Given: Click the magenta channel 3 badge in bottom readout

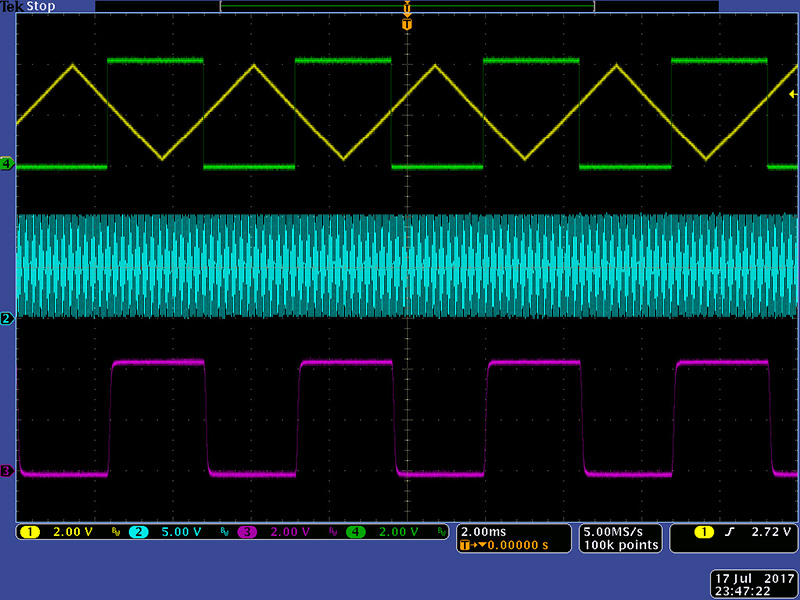Looking at the screenshot, I should pyautogui.click(x=247, y=532).
